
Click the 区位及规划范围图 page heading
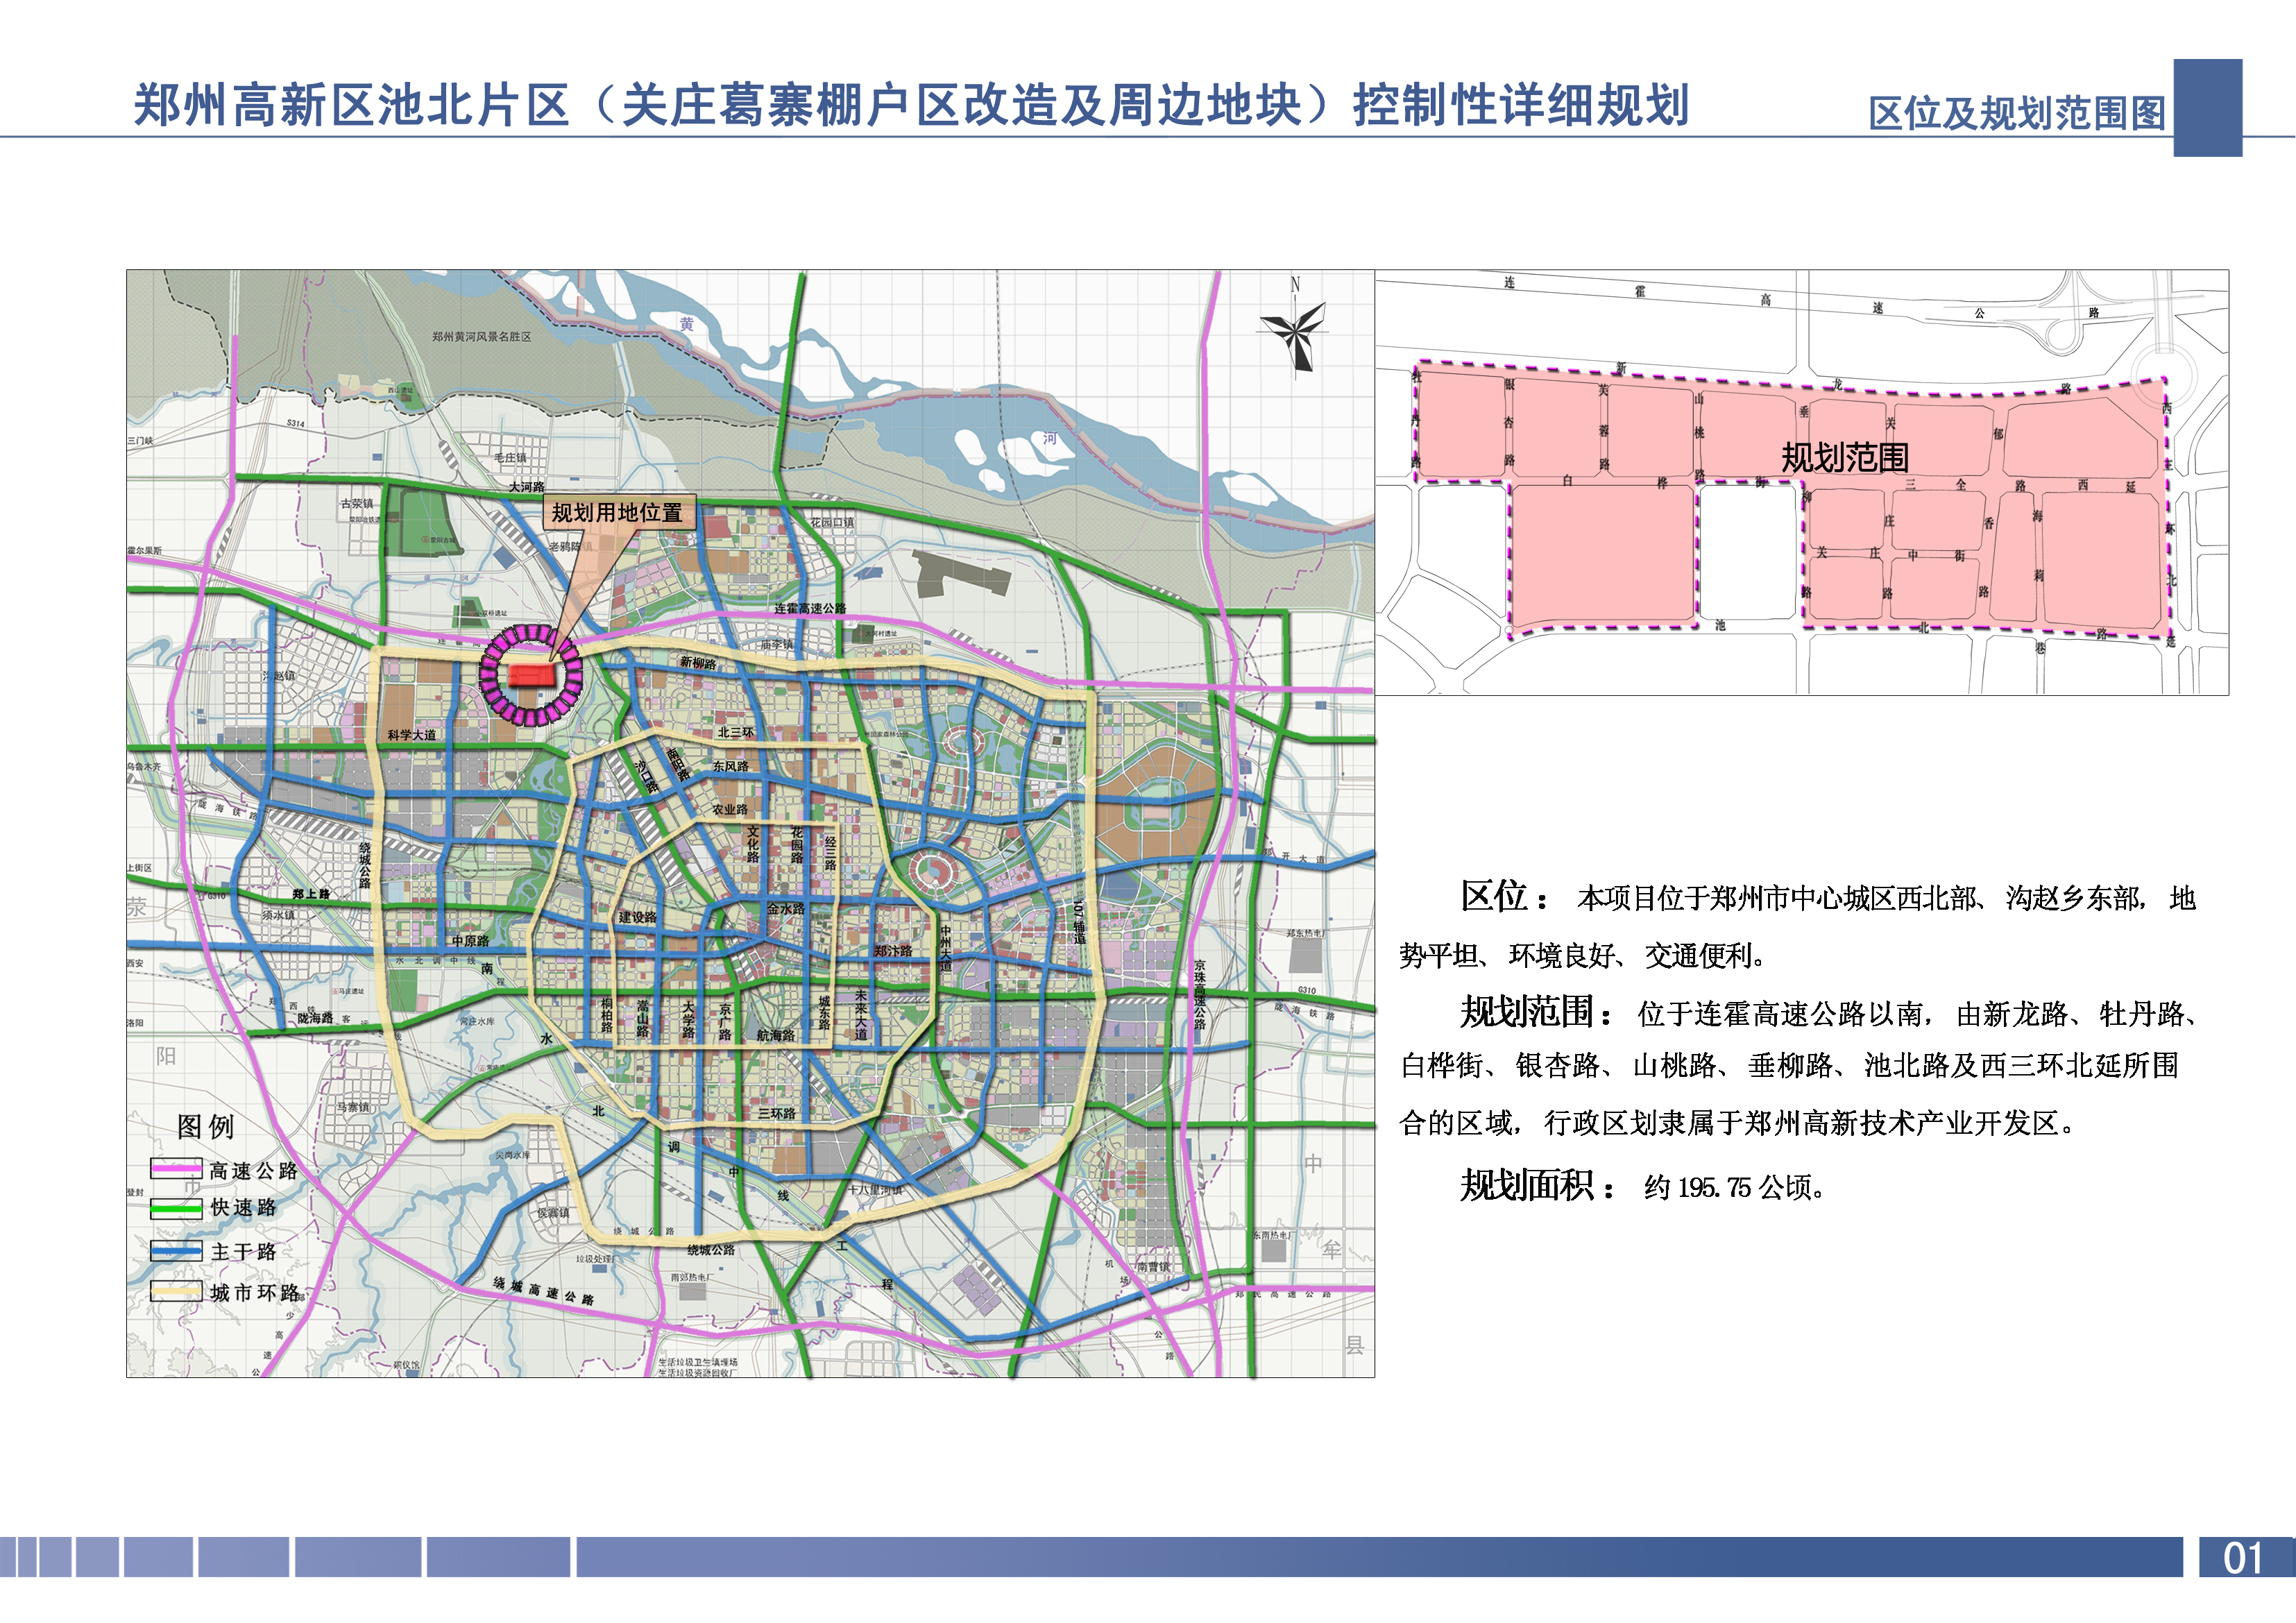click(x=2016, y=113)
